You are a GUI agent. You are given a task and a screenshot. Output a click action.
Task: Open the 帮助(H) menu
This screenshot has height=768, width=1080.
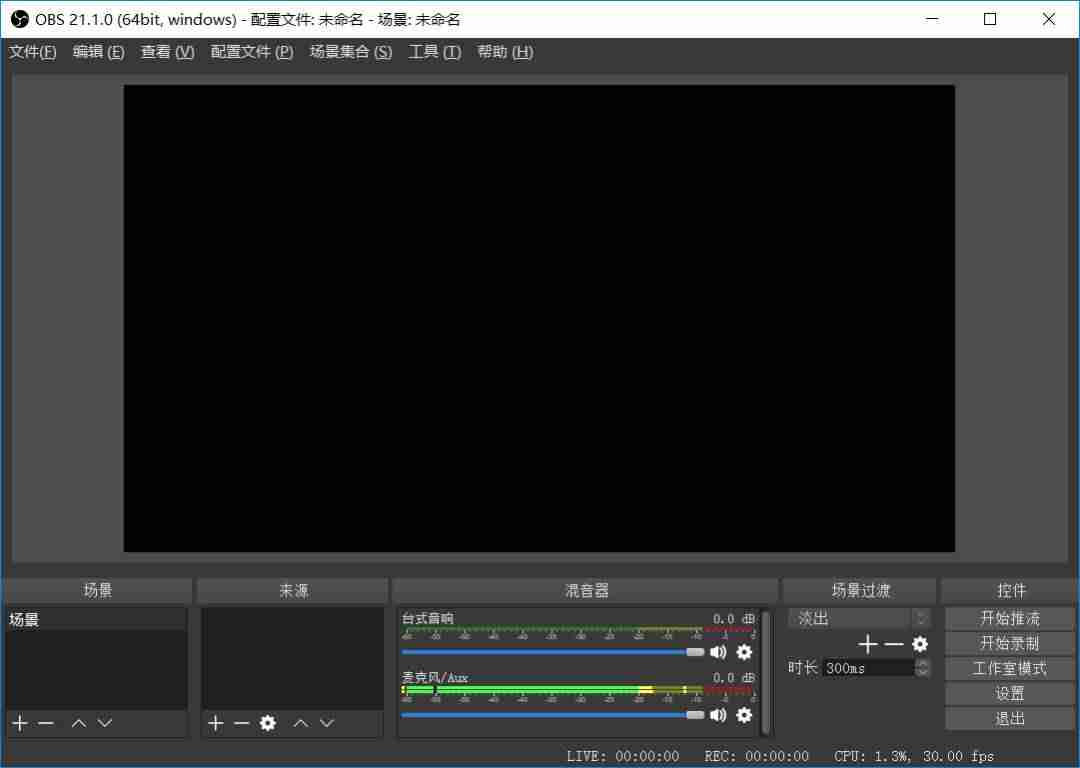[505, 52]
